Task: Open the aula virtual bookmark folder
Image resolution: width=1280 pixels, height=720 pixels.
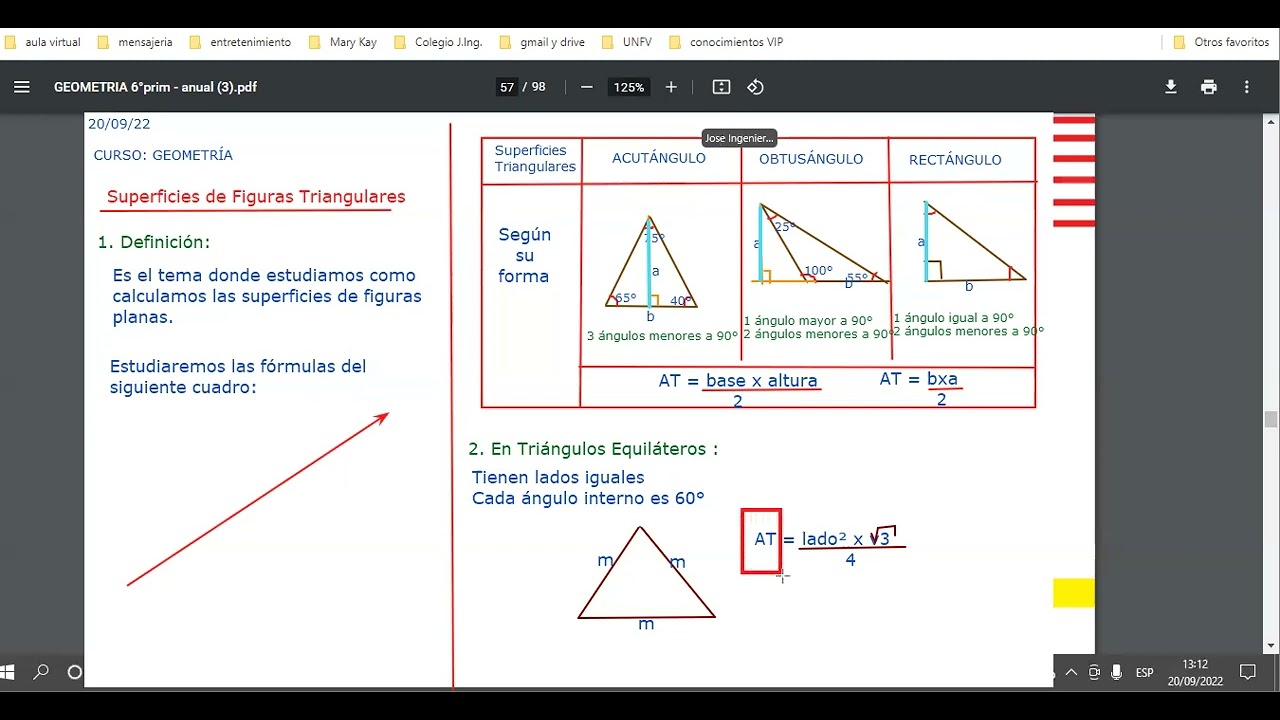Action: [43, 42]
